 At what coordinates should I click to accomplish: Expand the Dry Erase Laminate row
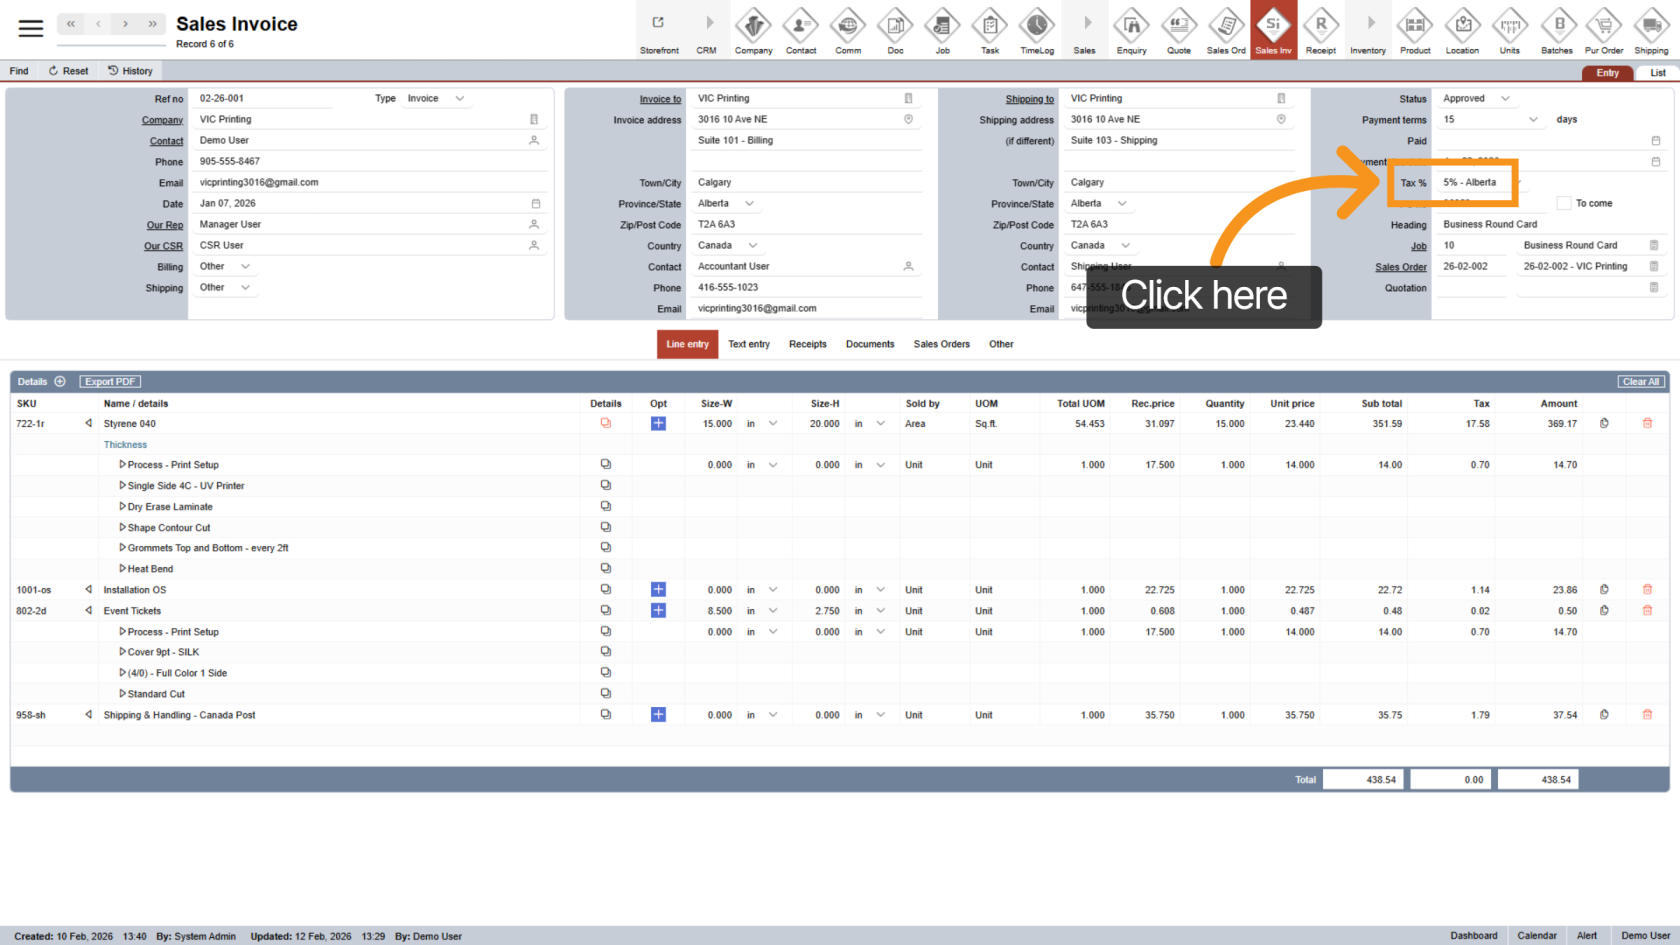point(122,506)
